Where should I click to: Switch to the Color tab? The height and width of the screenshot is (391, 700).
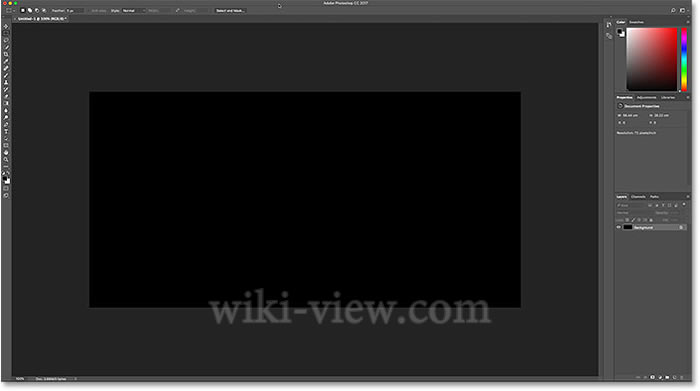[621, 22]
